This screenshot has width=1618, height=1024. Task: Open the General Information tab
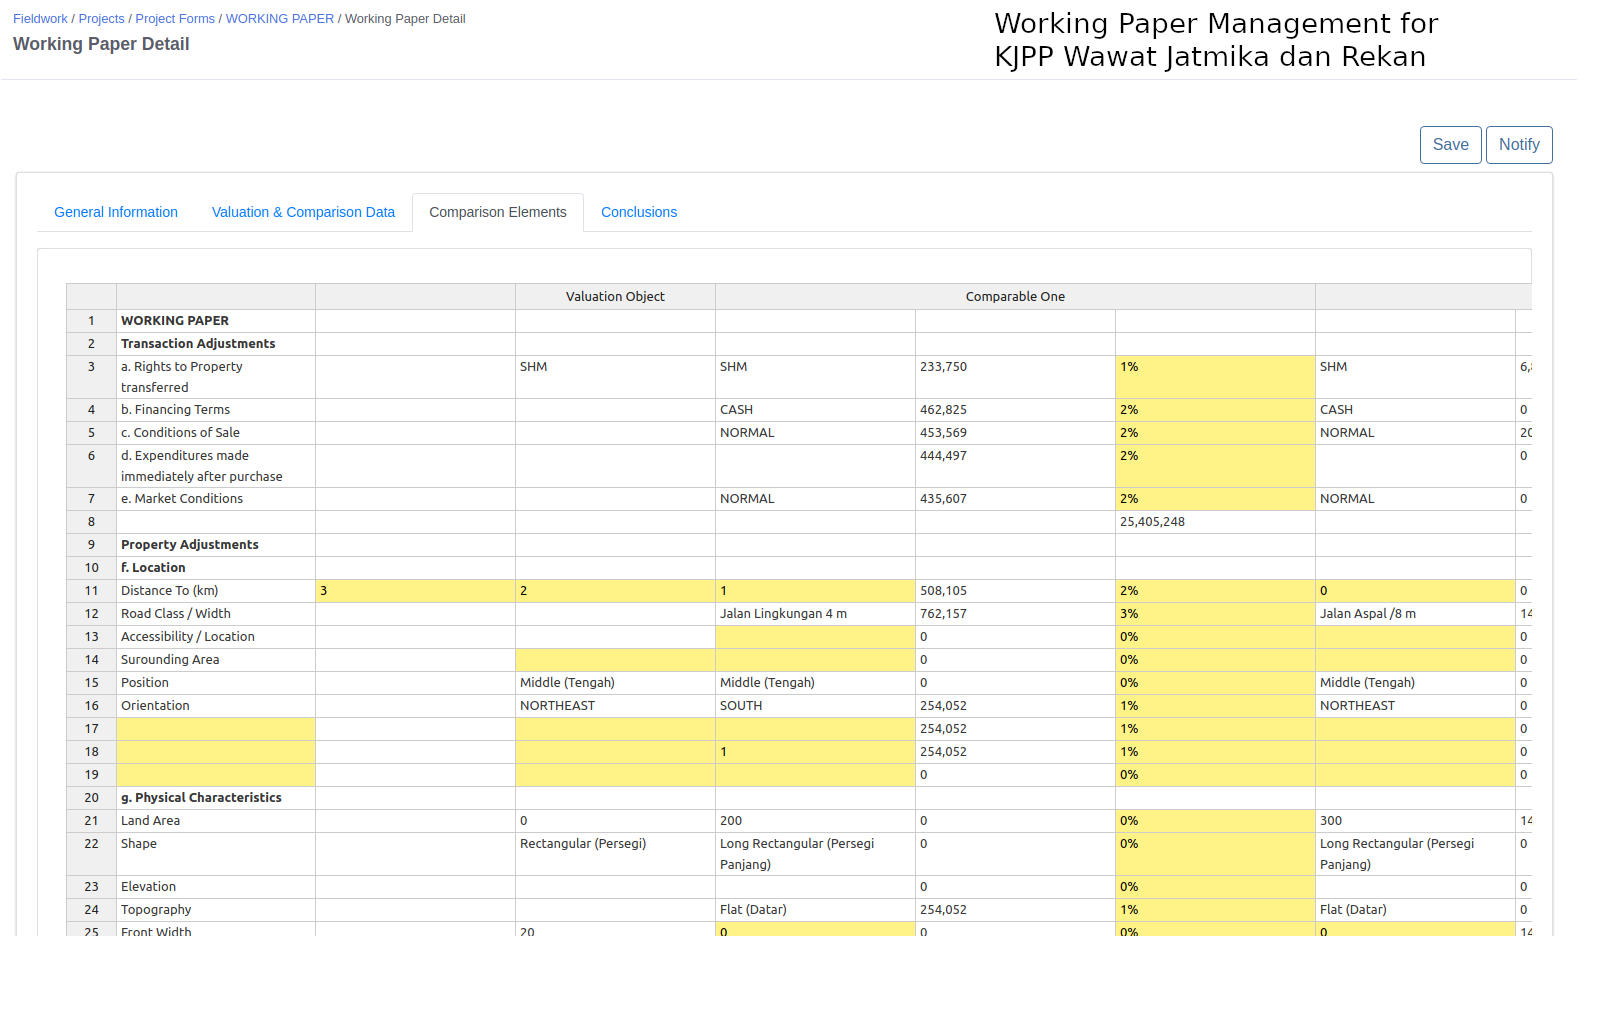click(116, 212)
